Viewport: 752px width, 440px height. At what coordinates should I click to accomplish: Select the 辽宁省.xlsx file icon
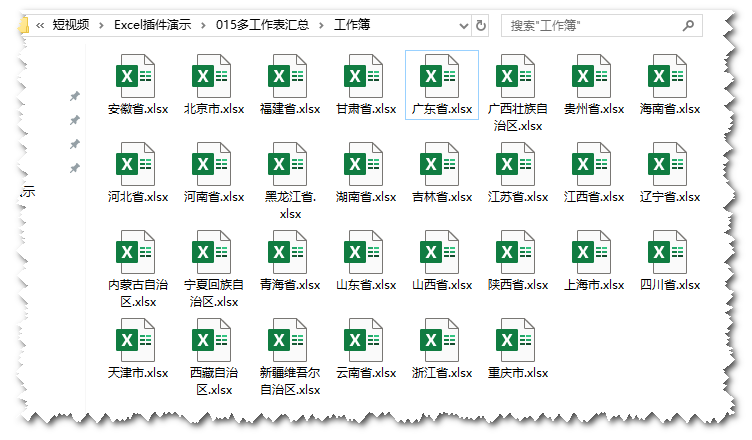click(x=667, y=164)
